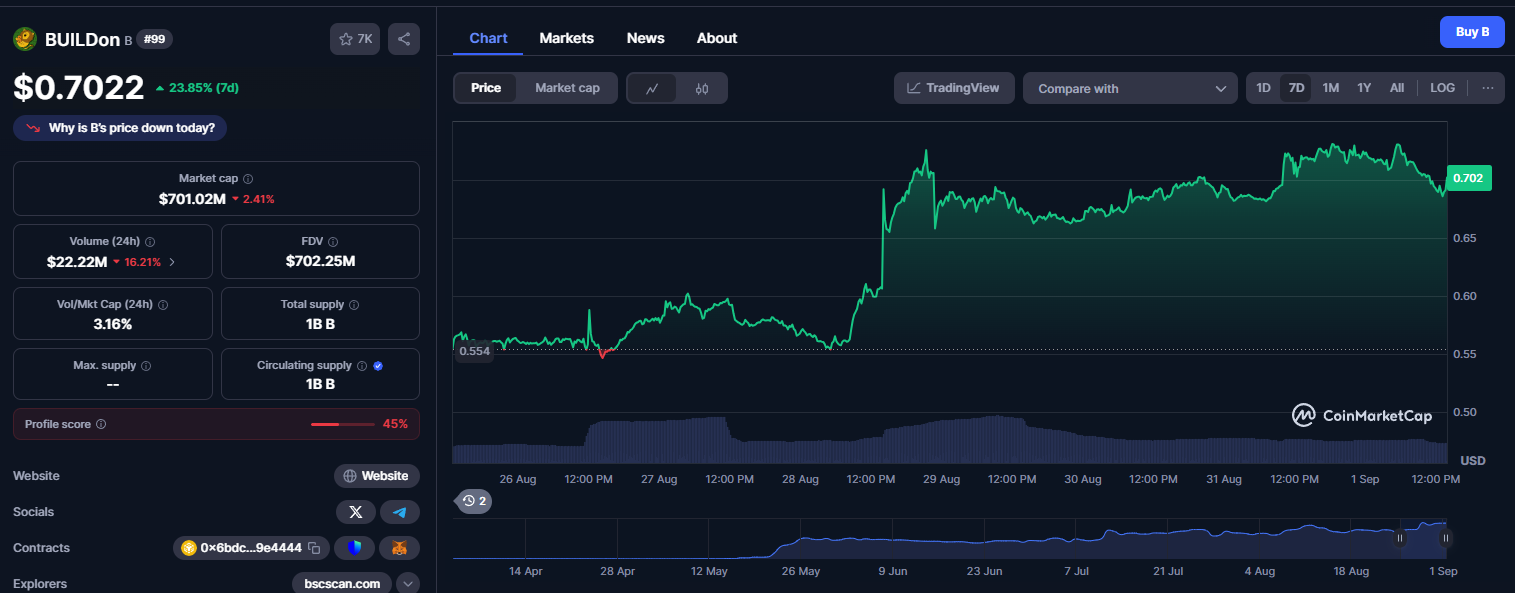Open Volume (24h) info icon

(150, 242)
